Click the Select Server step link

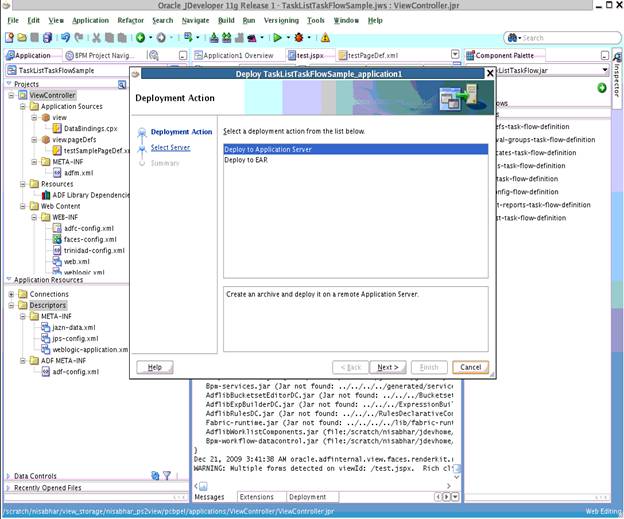pyautogui.click(x=172, y=148)
